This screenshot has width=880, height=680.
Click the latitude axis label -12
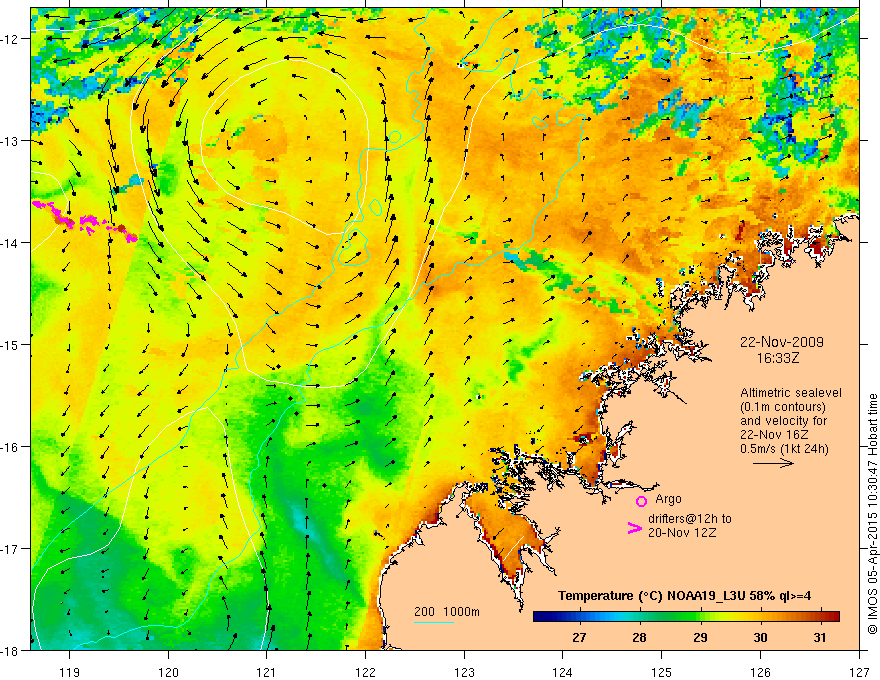point(11,39)
